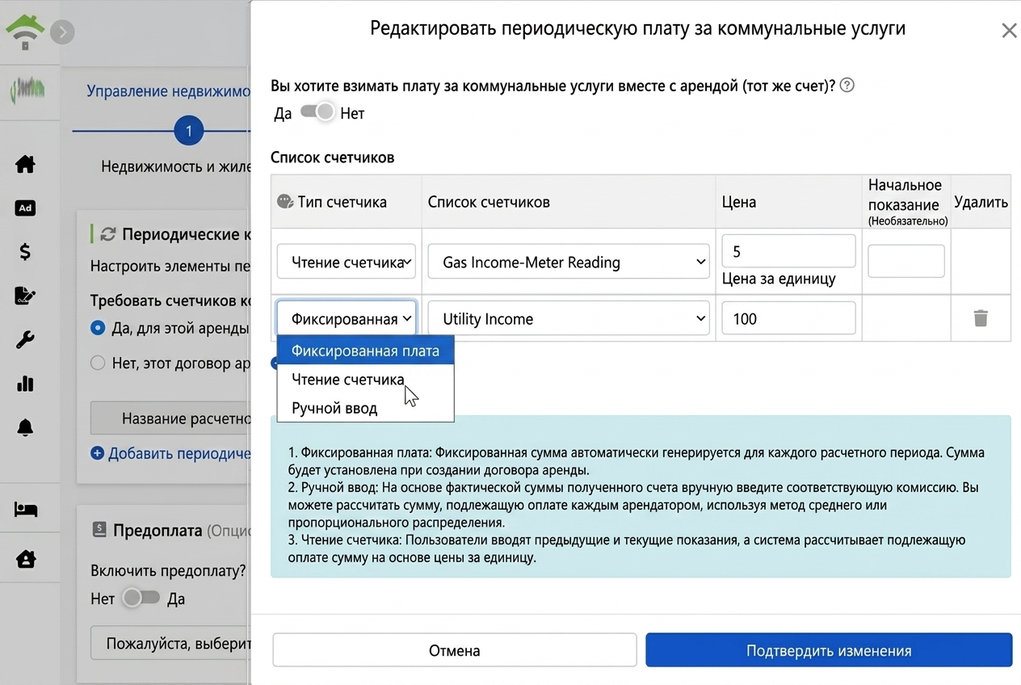Select radio Нет, этот договор
The image size is (1021, 685).
(x=98, y=363)
